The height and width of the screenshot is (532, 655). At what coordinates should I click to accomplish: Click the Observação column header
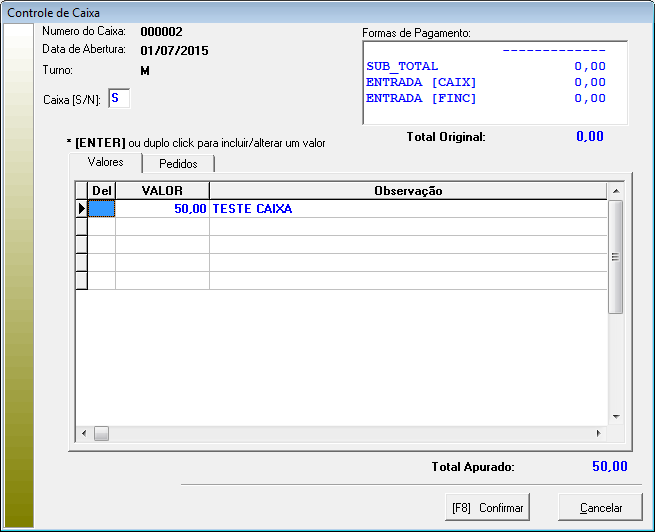click(x=407, y=190)
